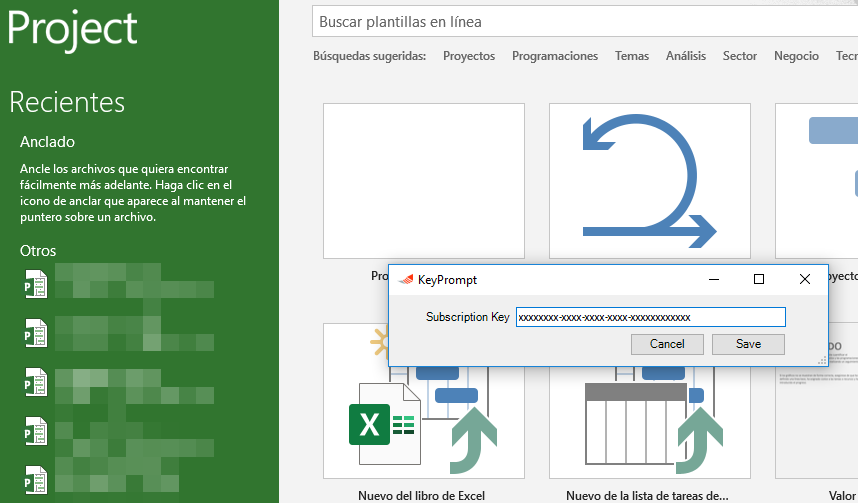Choose the Negocio suggested search
Screen dimensions: 858x503
796,56
